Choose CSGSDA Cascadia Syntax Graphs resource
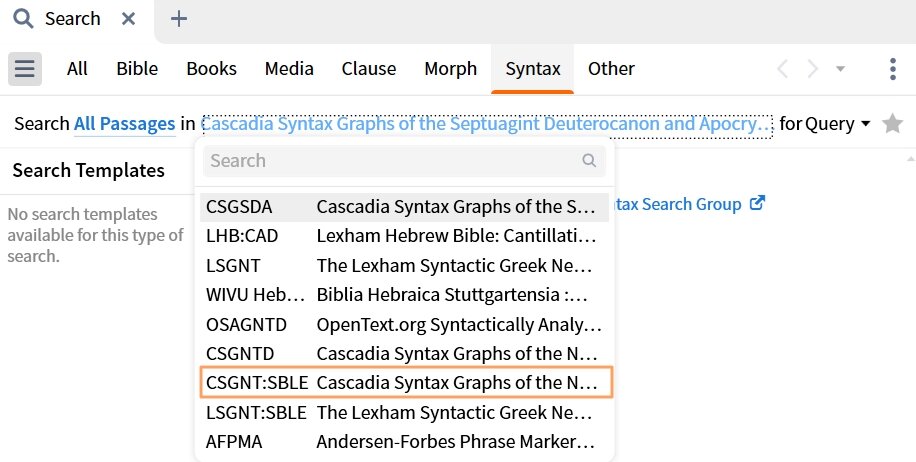The image size is (916, 462). [x=404, y=207]
